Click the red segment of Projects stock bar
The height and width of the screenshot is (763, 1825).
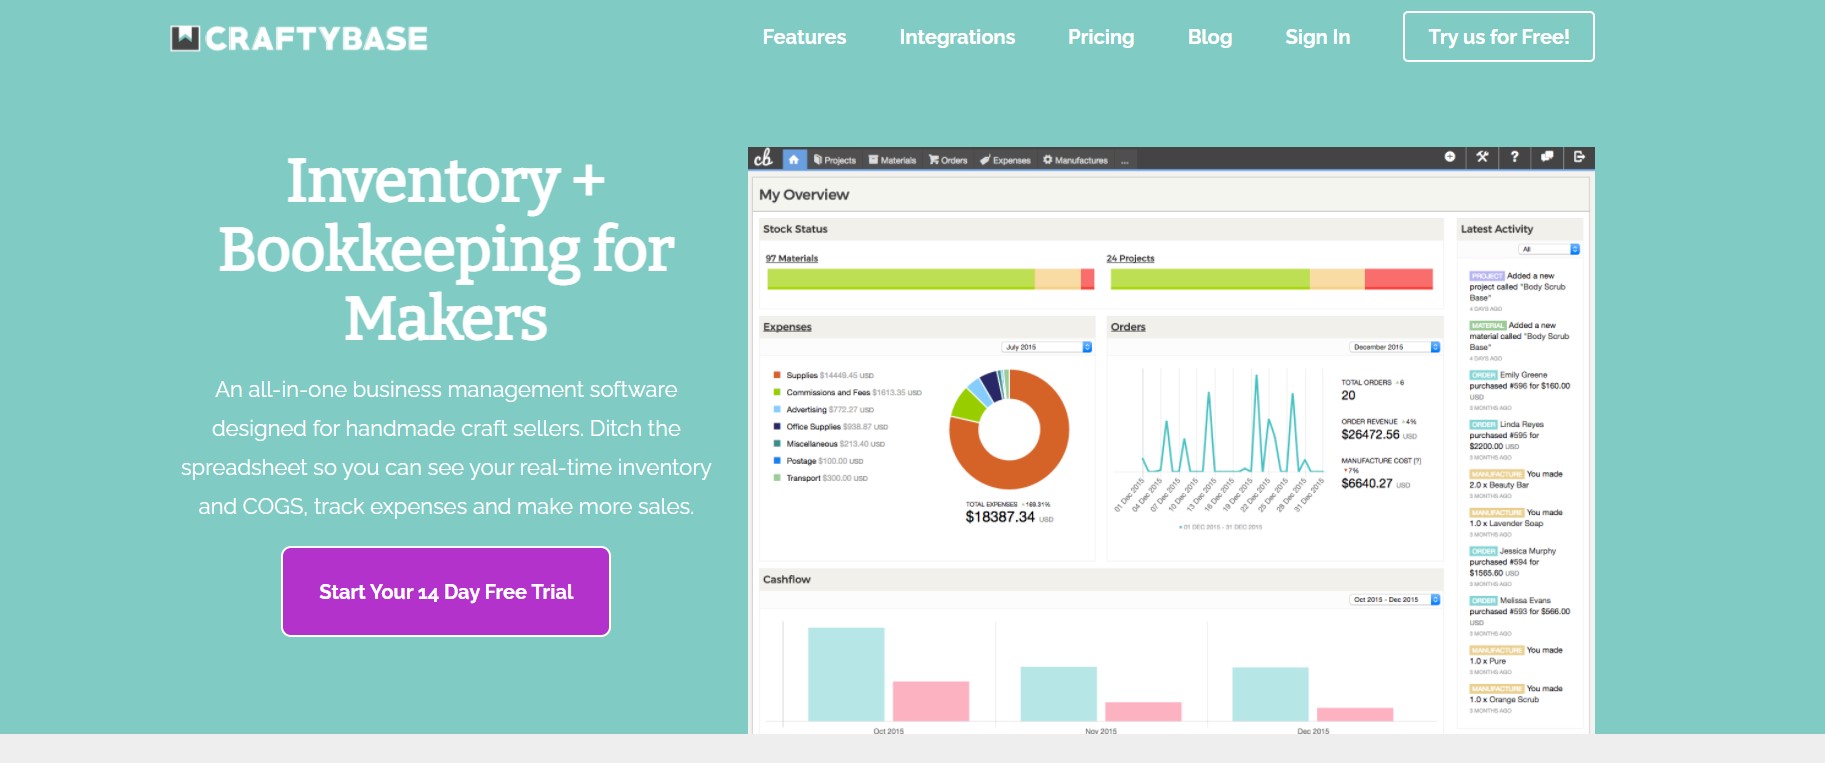(x=1398, y=279)
